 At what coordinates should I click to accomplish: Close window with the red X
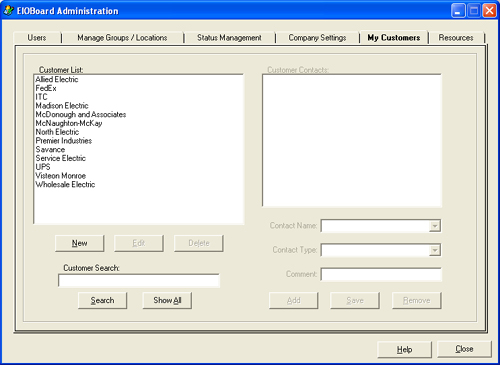[x=490, y=11]
